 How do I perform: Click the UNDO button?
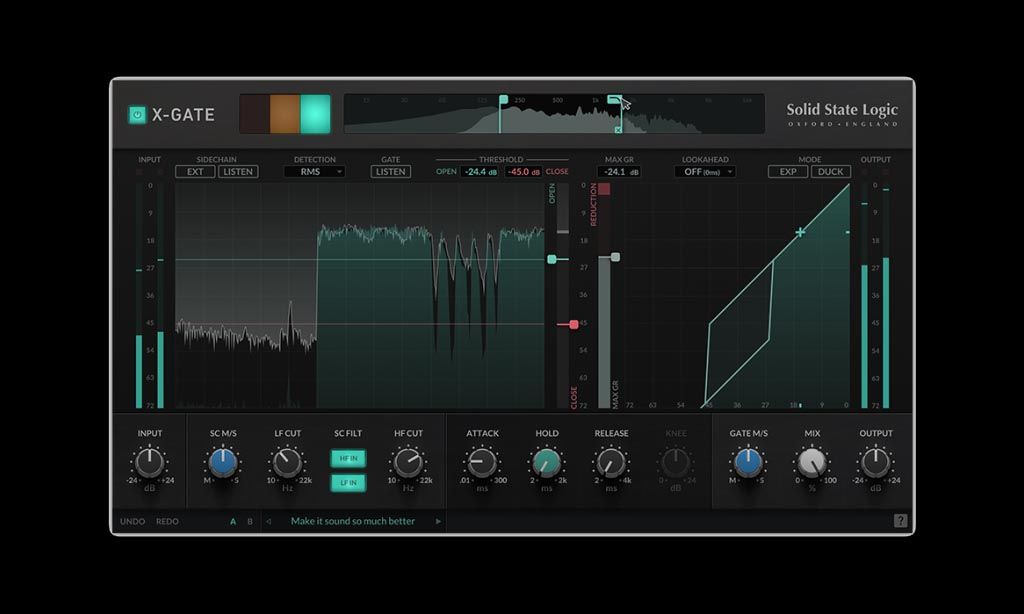tap(133, 521)
